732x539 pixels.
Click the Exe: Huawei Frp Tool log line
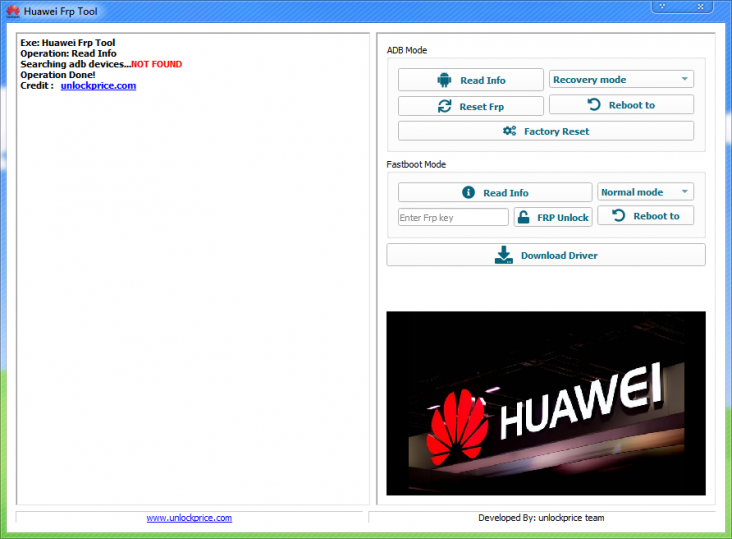(x=68, y=42)
